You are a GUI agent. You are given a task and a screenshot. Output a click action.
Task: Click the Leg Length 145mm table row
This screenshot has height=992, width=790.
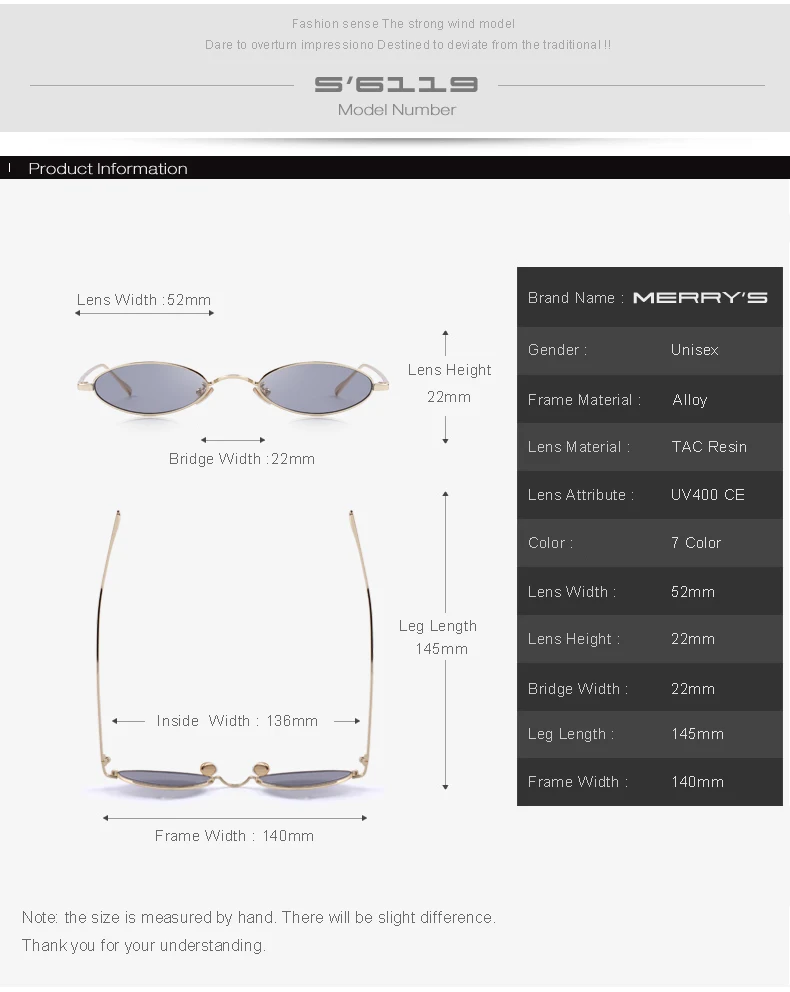650,735
